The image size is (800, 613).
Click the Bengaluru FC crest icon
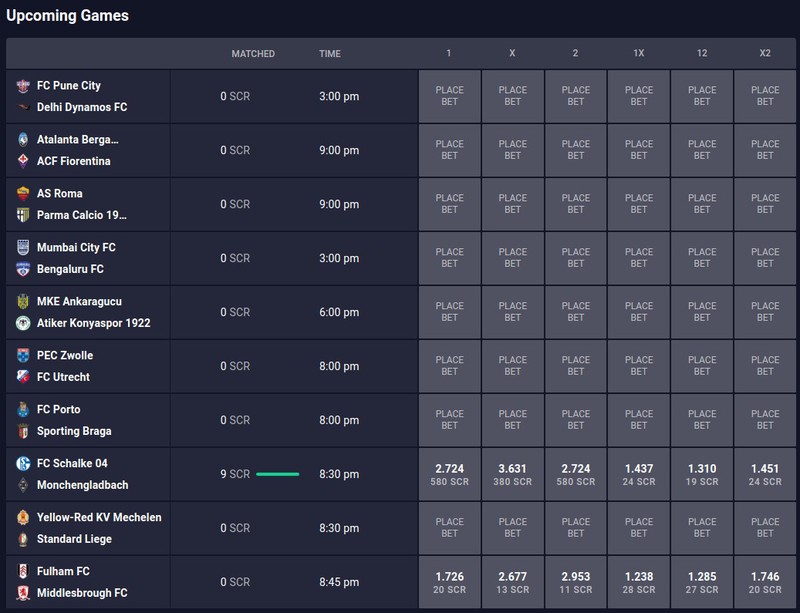[23, 269]
